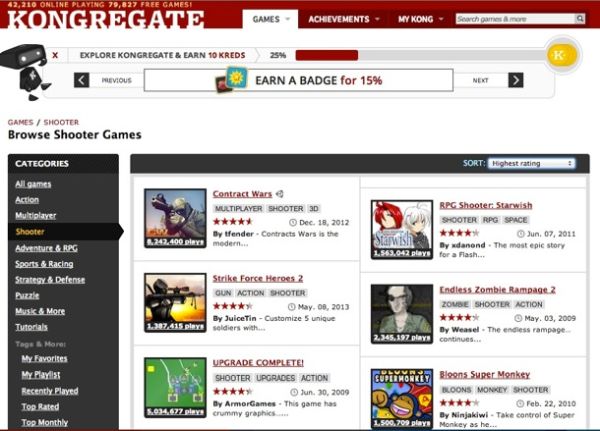
Task: Open the Sort dropdown showing Highest rating
Action: (531, 163)
